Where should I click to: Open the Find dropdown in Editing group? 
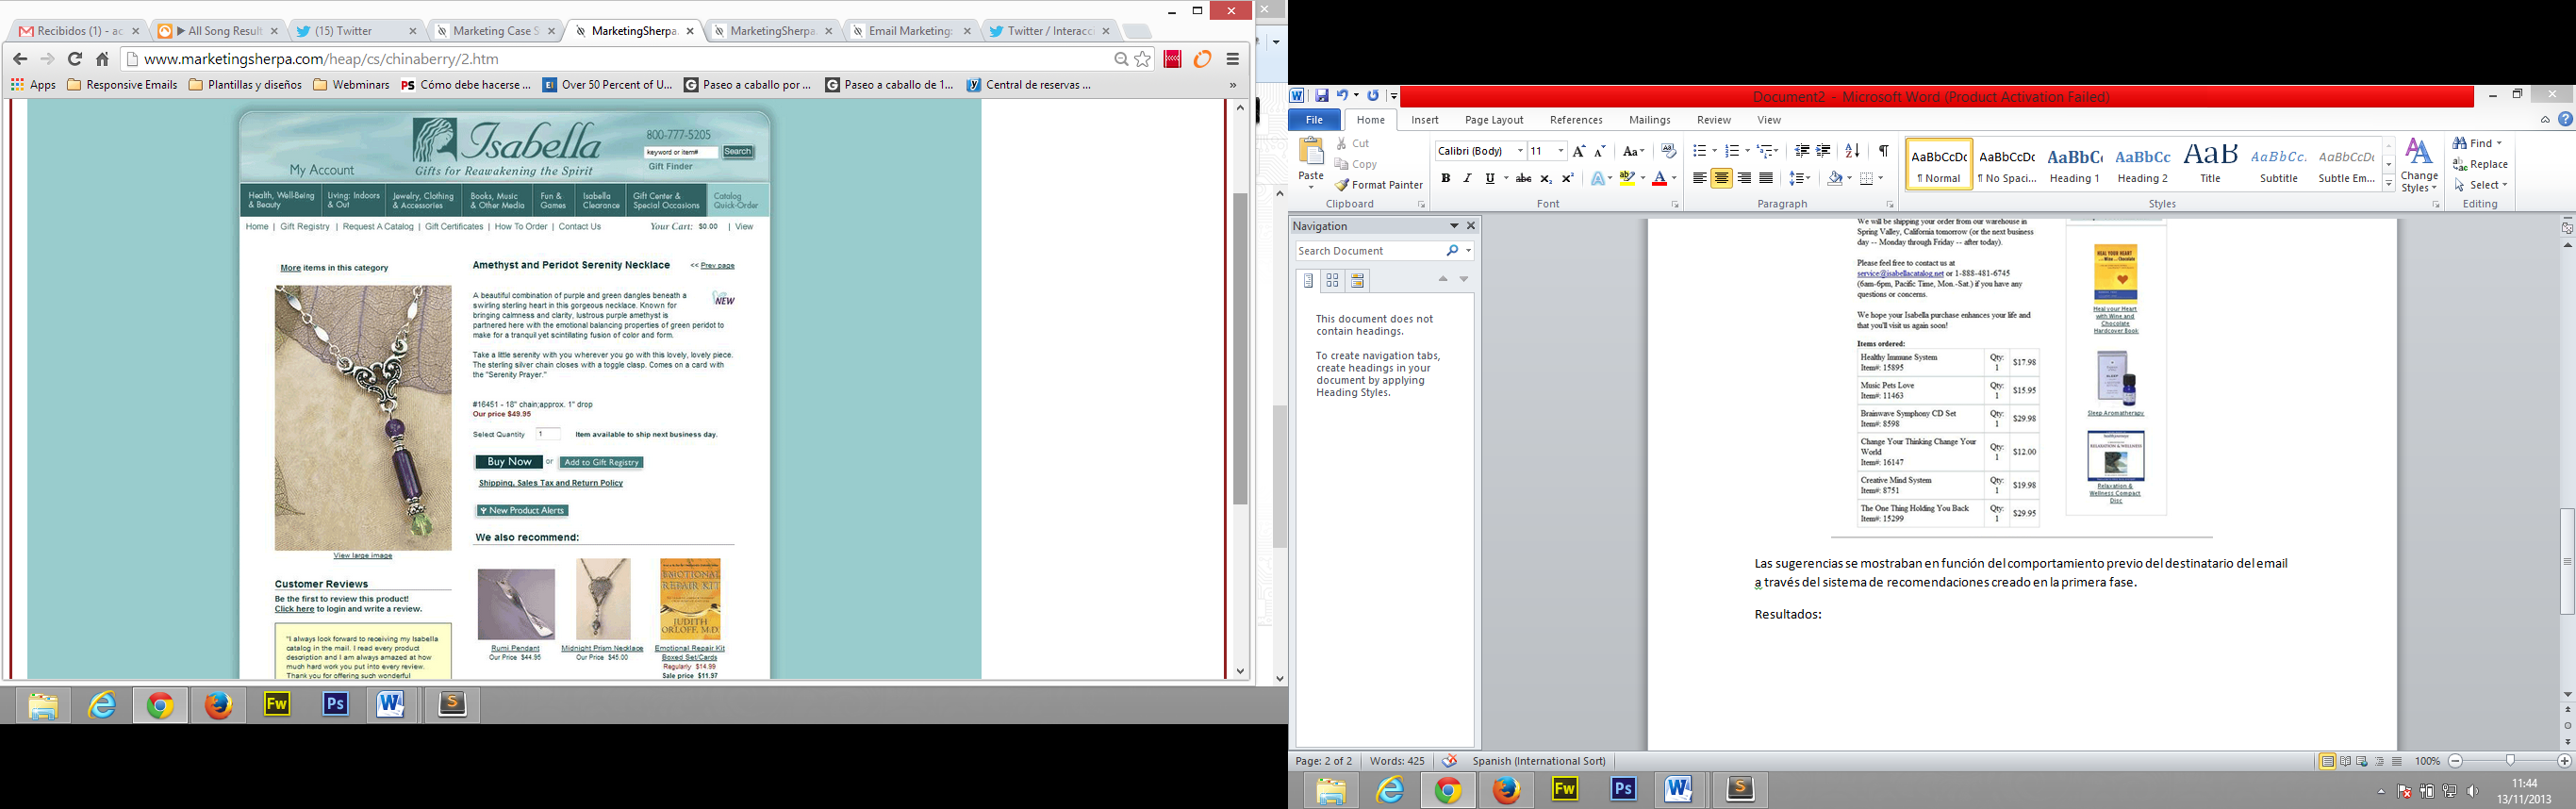point(2499,143)
